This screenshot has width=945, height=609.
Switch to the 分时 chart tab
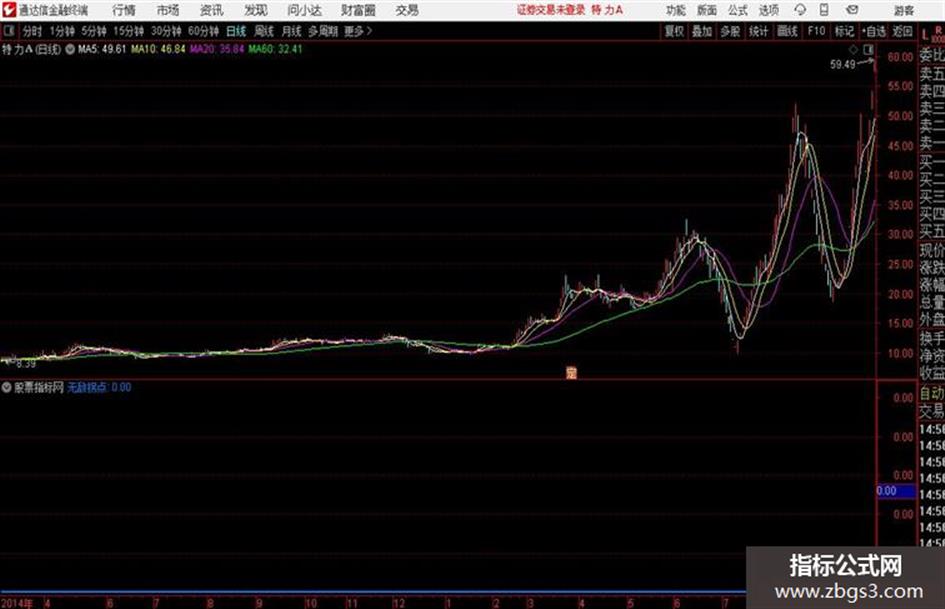click(x=33, y=31)
